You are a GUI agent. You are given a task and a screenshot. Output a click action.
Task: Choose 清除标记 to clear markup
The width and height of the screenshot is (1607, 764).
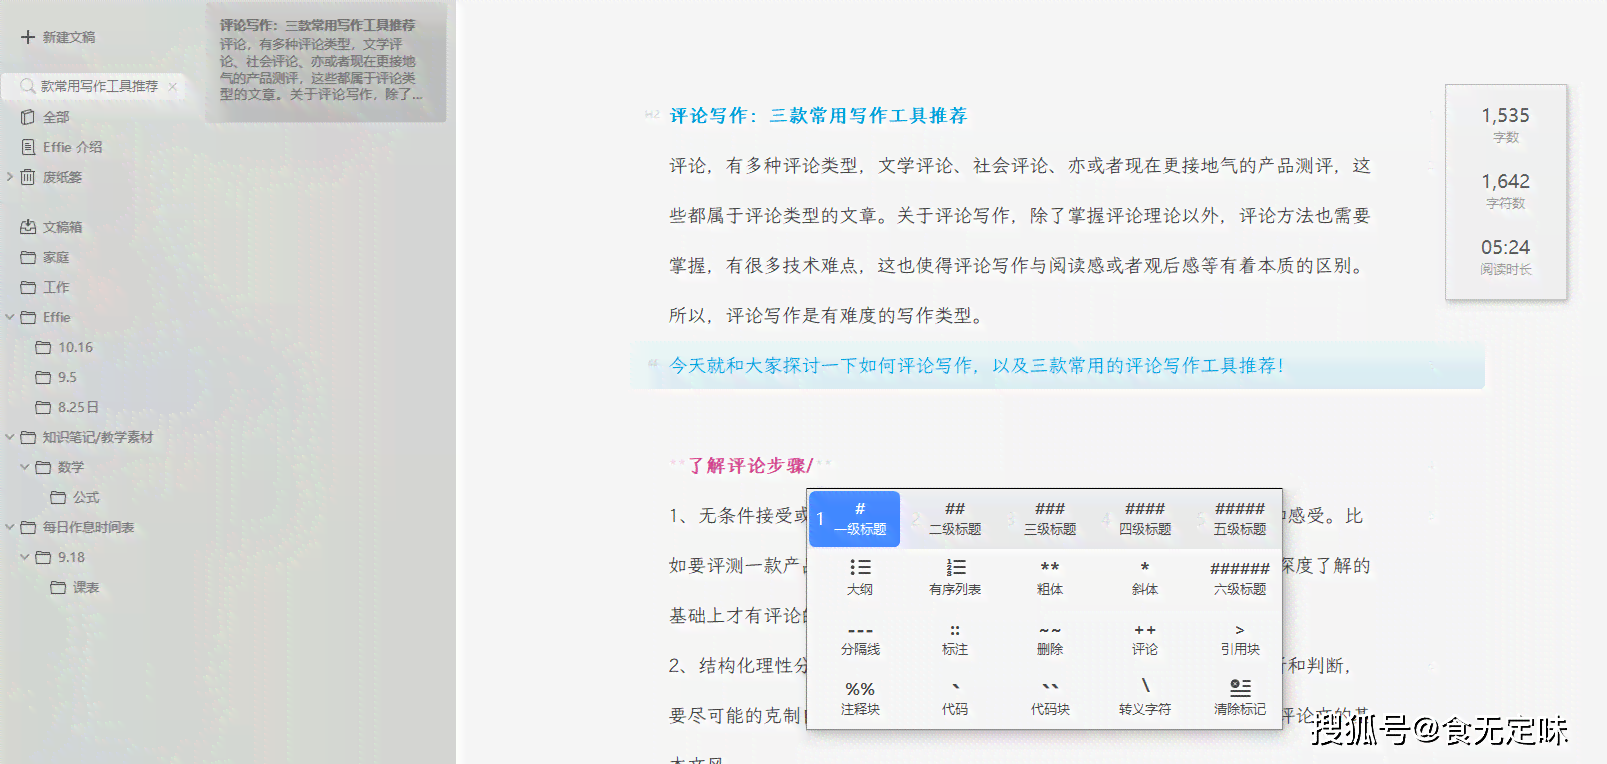click(x=1240, y=699)
